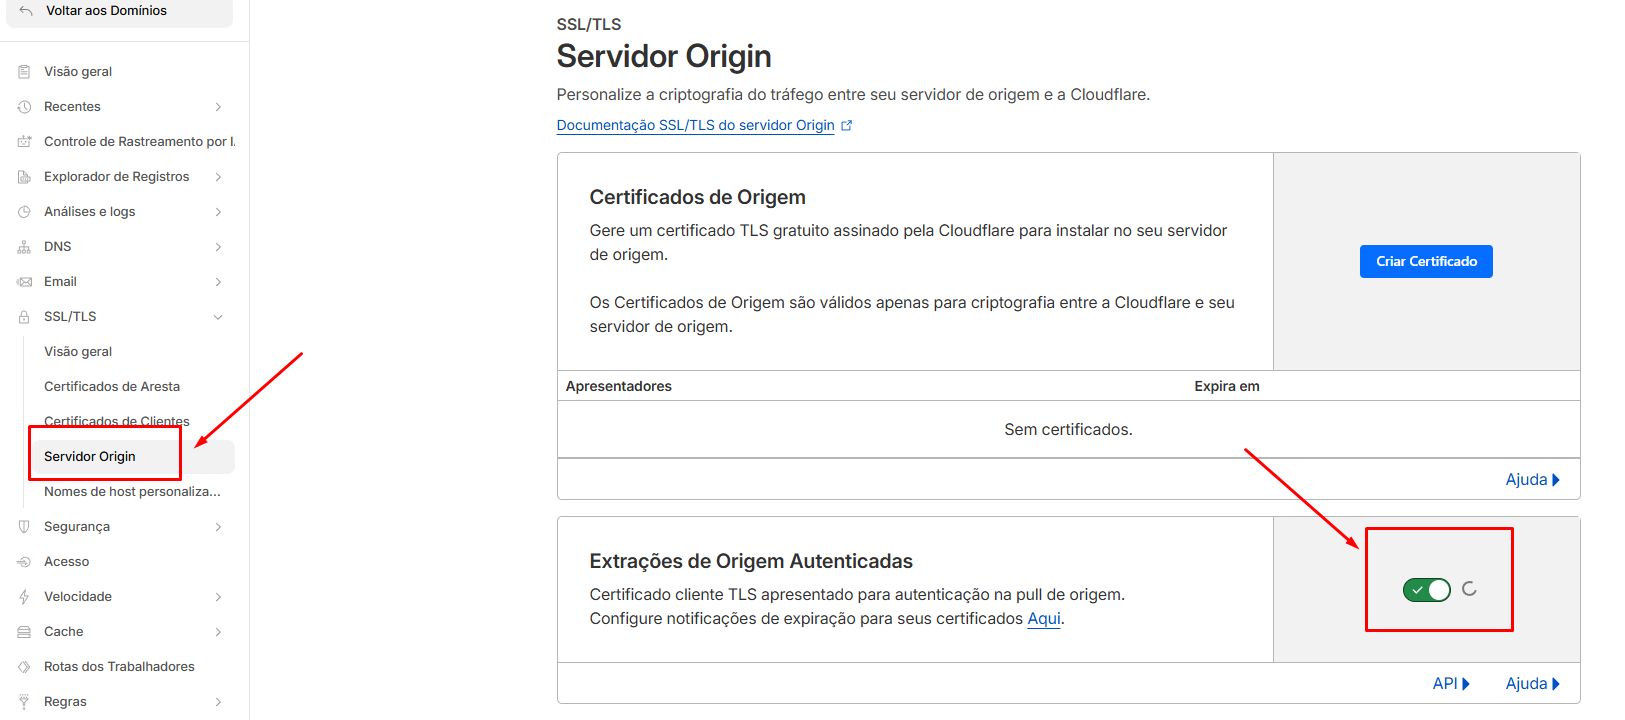The image size is (1625, 720).
Task: Click the Criar Certificado button
Action: (1426, 261)
